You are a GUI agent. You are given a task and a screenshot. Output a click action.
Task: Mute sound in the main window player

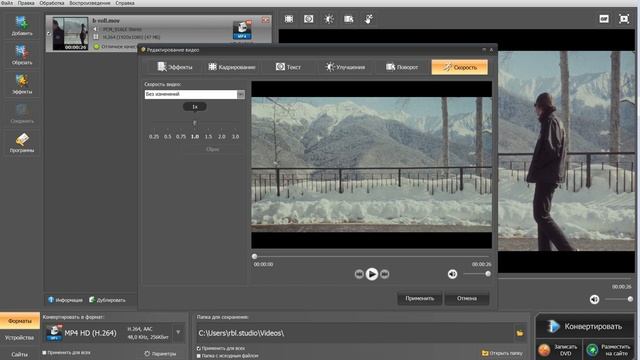[594, 299]
